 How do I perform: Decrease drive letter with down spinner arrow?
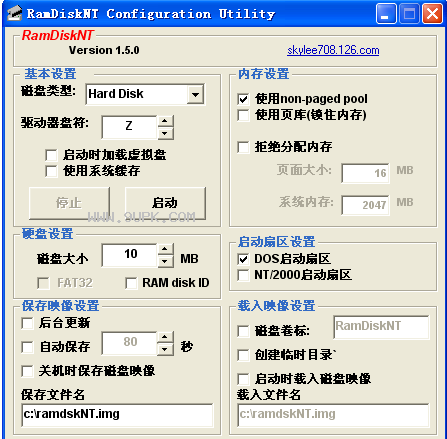tap(165, 133)
